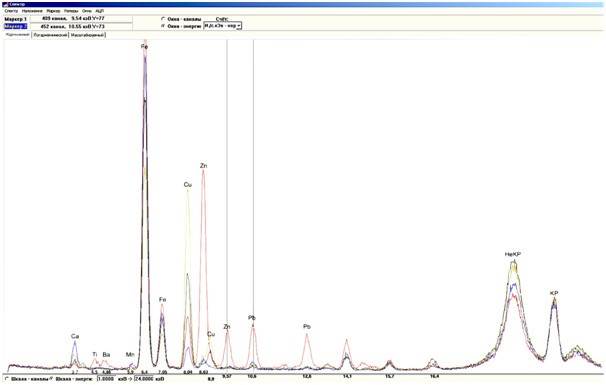The image size is (606, 385).
Task: Click the 12.6 energy axis value
Action: click(x=307, y=376)
